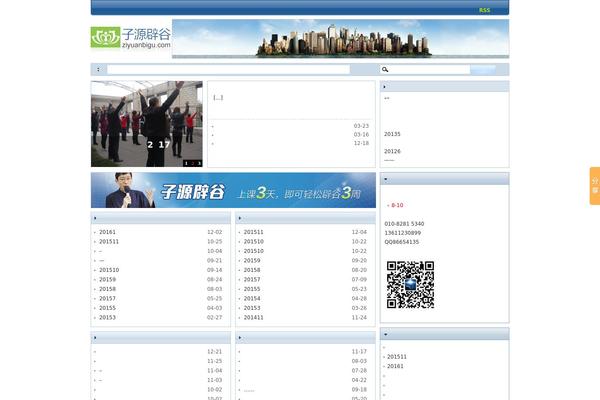Image resolution: width=600 pixels, height=400 pixels.
Task: Click the group exercise slideshow photo
Action: 146,122
